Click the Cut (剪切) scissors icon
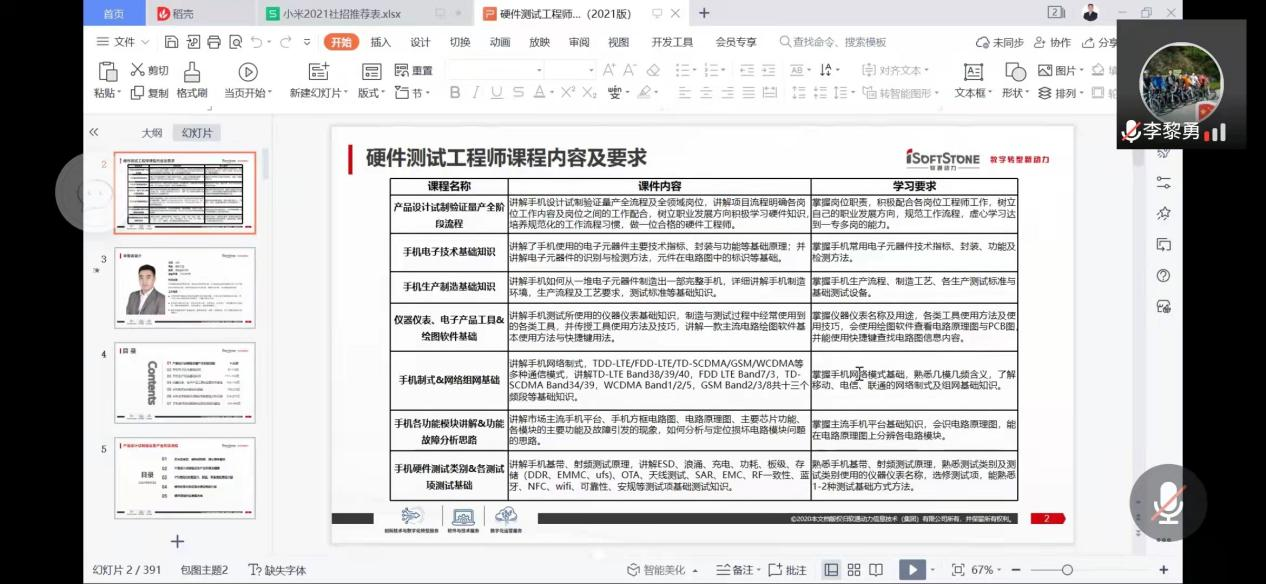This screenshot has height=584, width=1266. (x=138, y=70)
